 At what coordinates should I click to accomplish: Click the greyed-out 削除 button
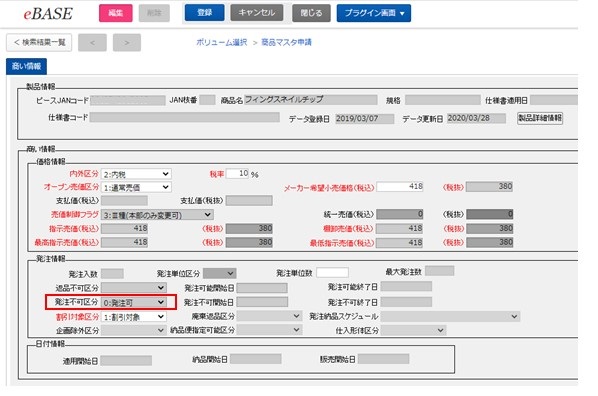click(x=154, y=13)
